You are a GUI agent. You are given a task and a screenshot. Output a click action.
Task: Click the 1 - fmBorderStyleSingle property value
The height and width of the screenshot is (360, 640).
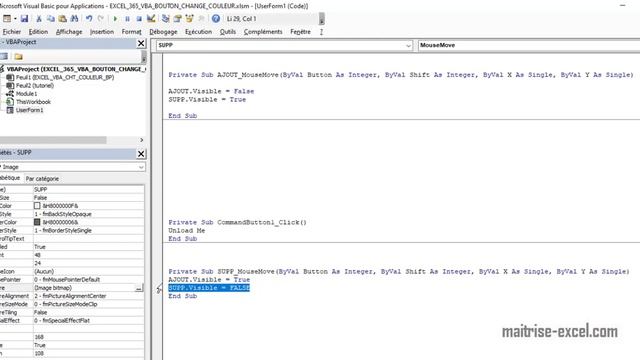tap(89, 230)
